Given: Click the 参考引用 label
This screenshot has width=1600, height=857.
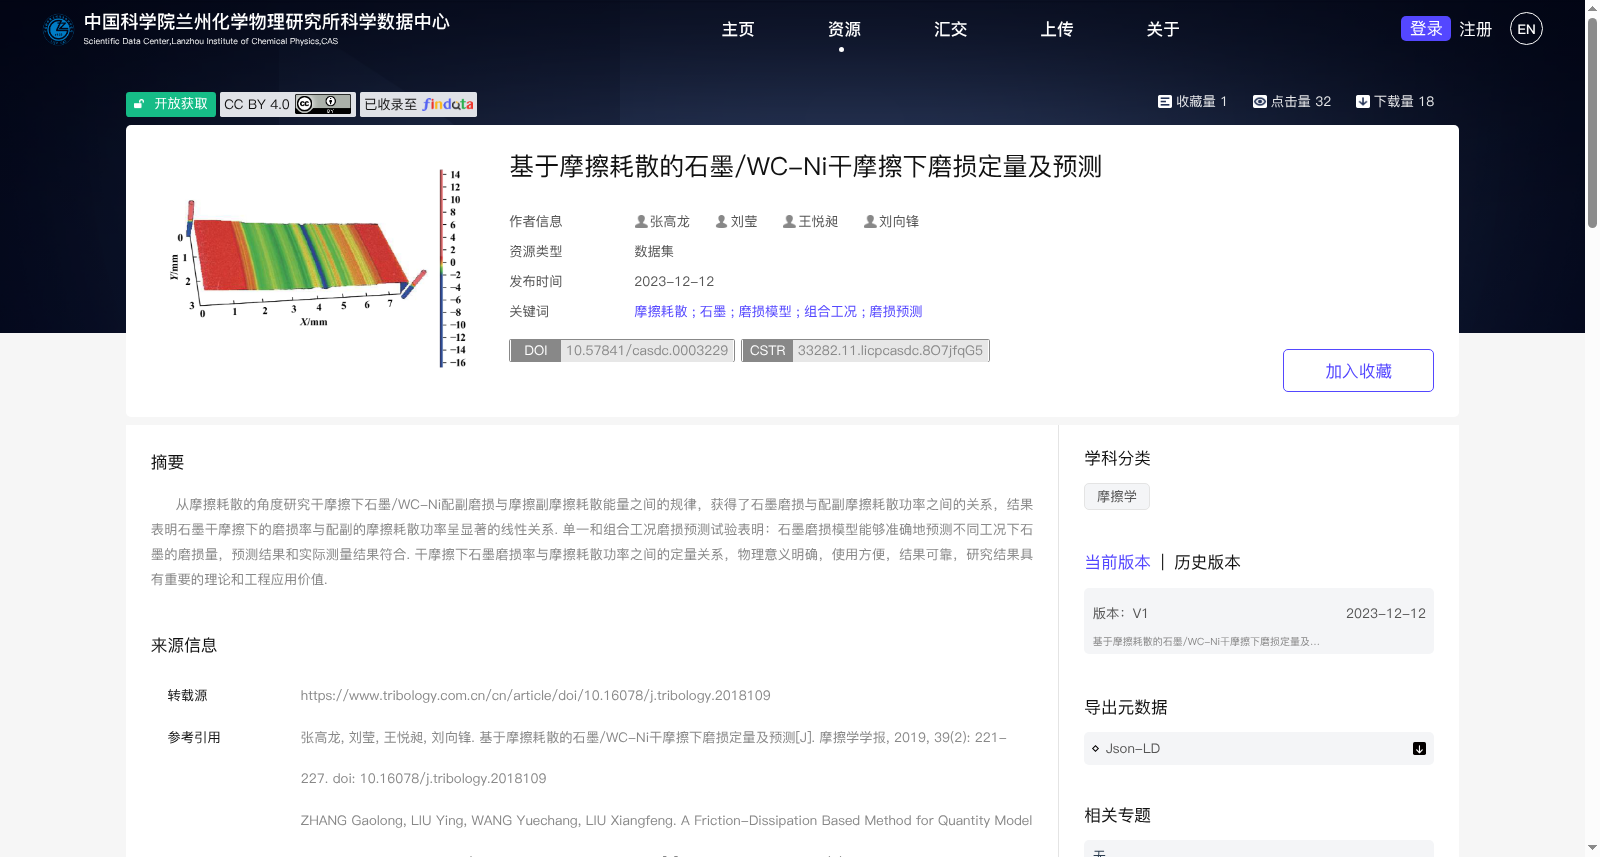Looking at the screenshot, I should pyautogui.click(x=194, y=737).
